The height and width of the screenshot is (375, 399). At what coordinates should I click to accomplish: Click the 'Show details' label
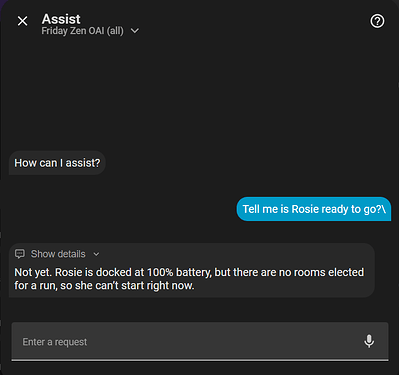click(x=58, y=254)
